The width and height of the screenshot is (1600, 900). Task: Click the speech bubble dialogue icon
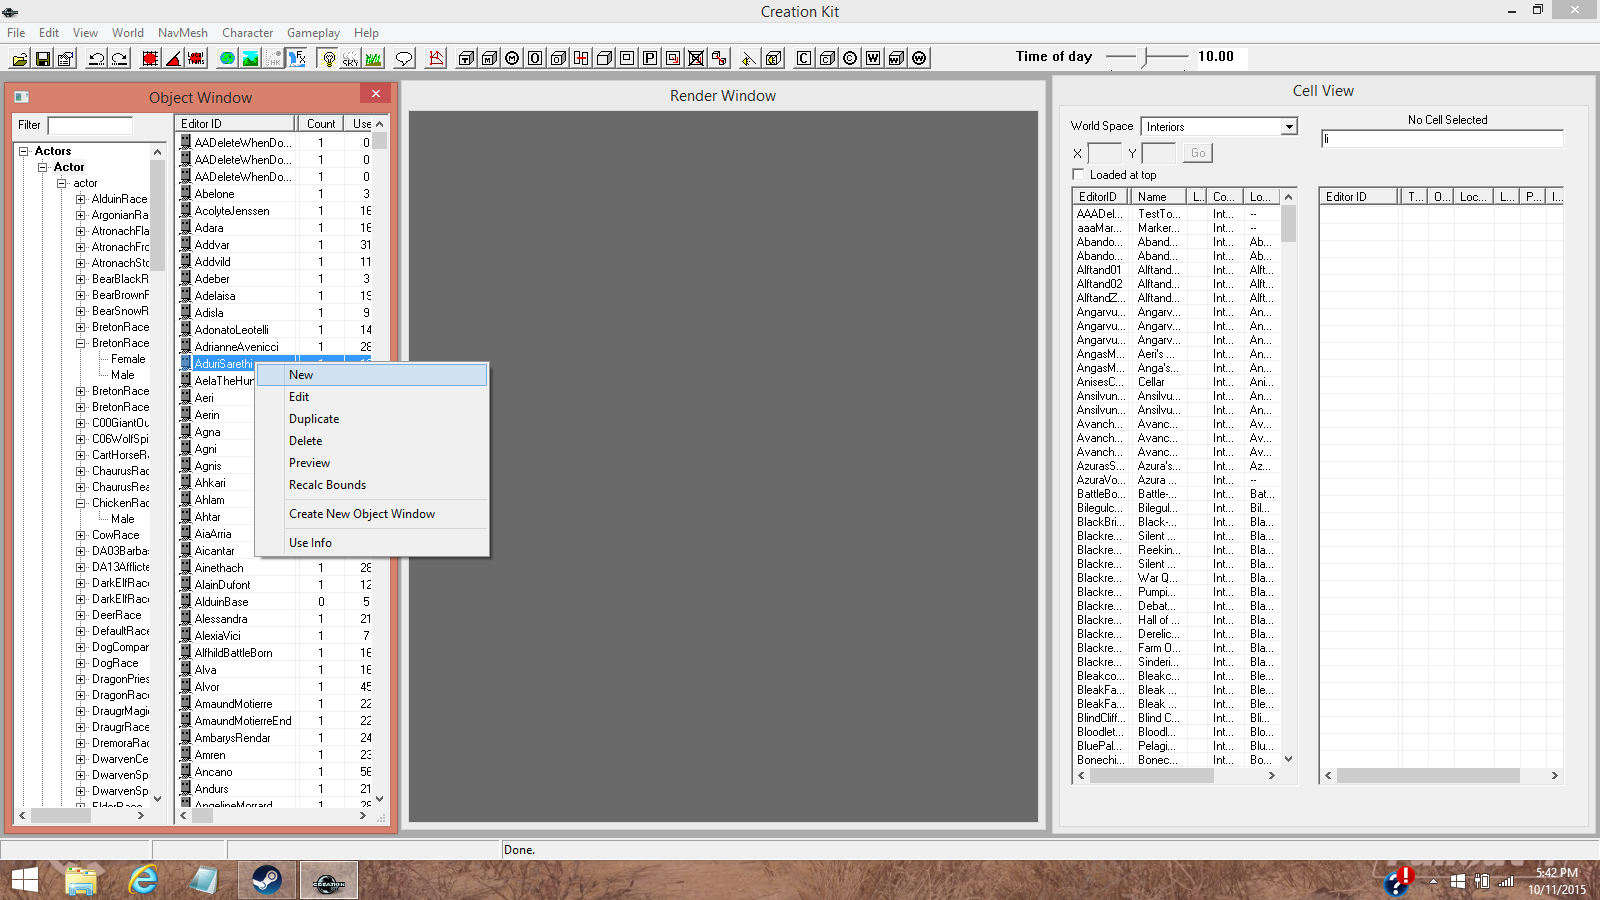click(404, 58)
